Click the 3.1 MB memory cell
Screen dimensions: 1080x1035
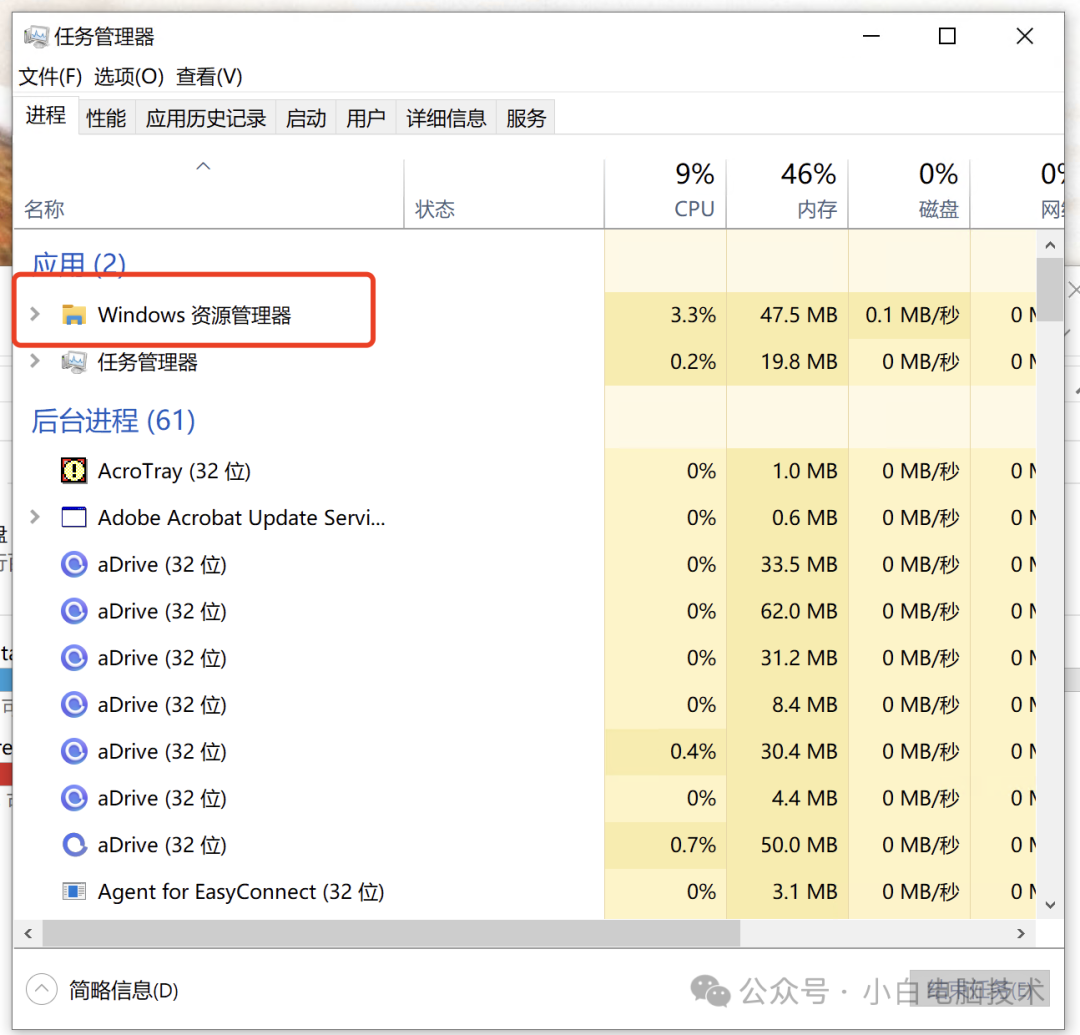tap(787, 892)
